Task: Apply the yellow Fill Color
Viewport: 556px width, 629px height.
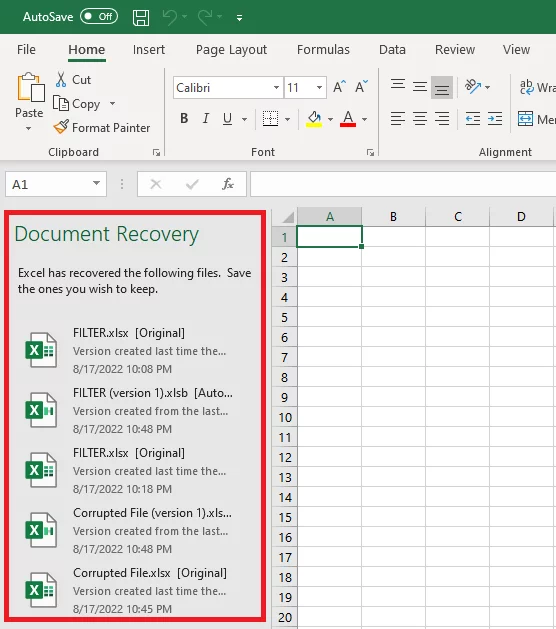Action: click(314, 118)
